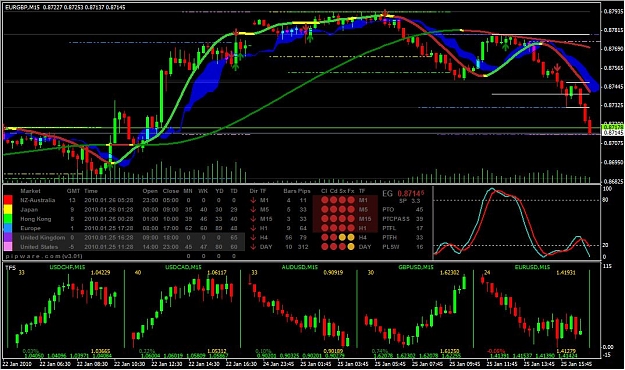Click the 80 level on oscillator scale
The image size is (625, 370).
605,200
